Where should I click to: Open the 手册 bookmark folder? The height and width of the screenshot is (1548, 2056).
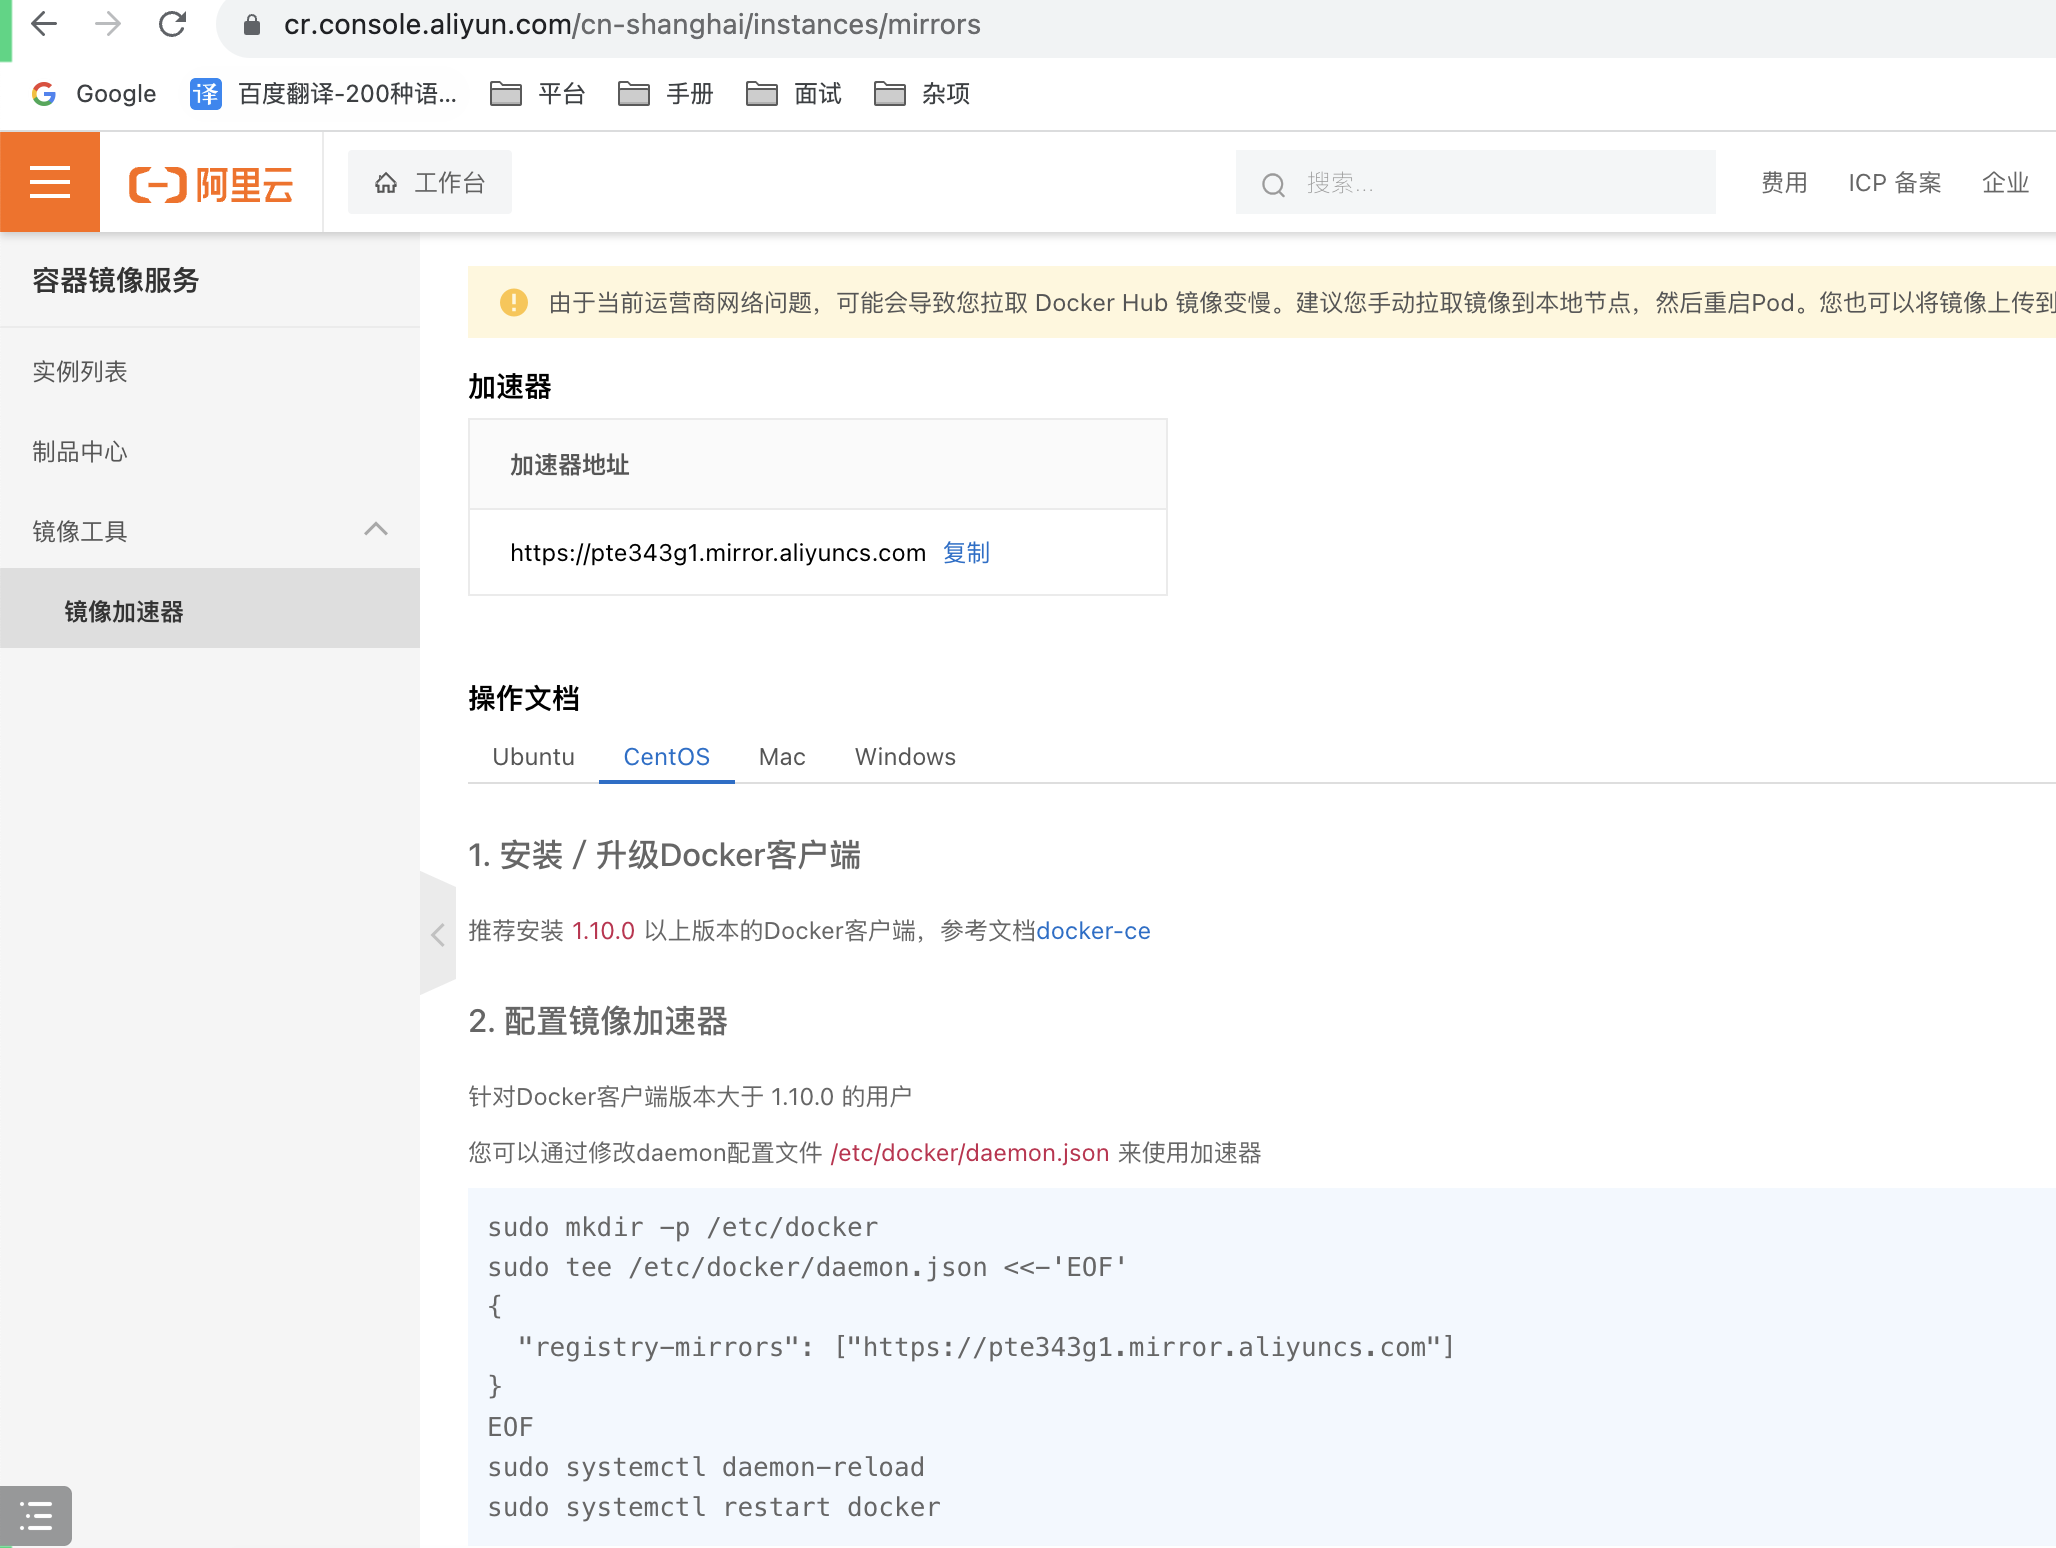665,94
